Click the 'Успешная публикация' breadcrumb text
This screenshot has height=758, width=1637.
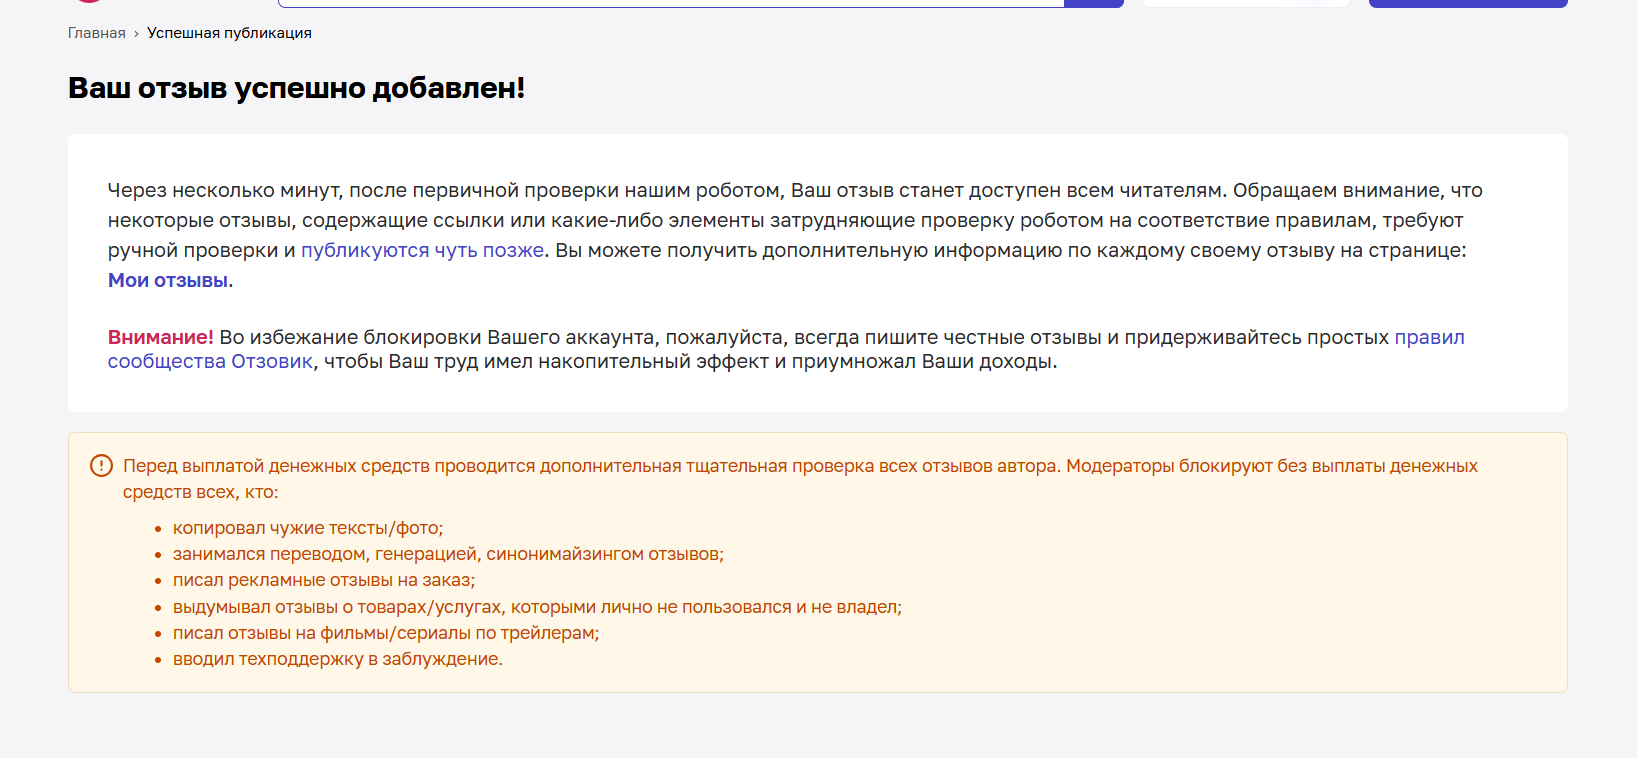point(229,33)
